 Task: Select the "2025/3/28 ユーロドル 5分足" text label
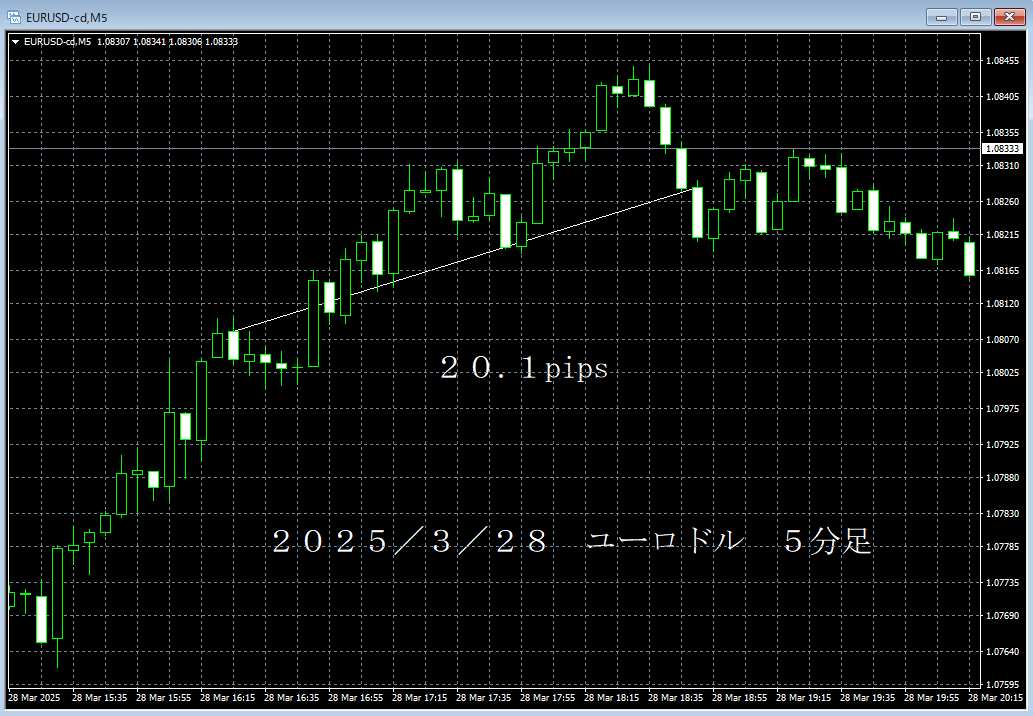pos(572,542)
